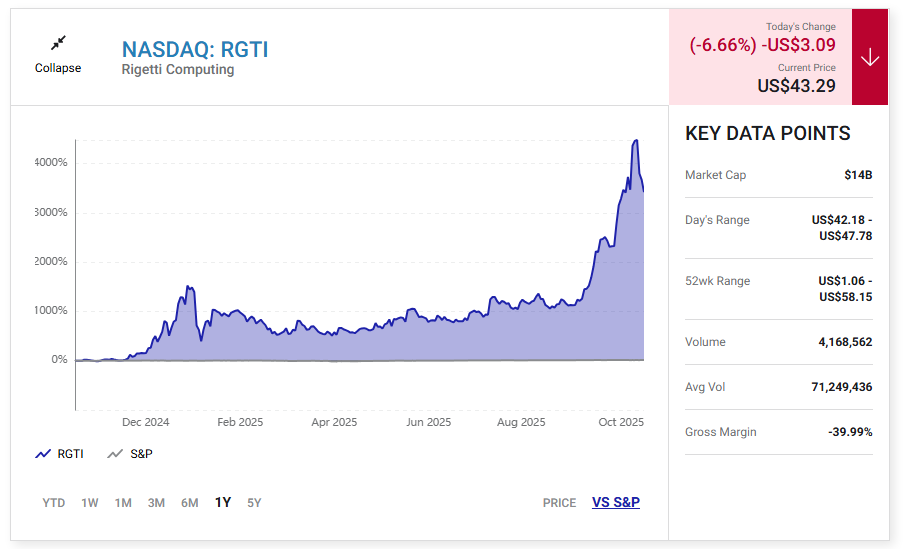
Task: Switch chart to VS S&P view
Action: coord(616,502)
